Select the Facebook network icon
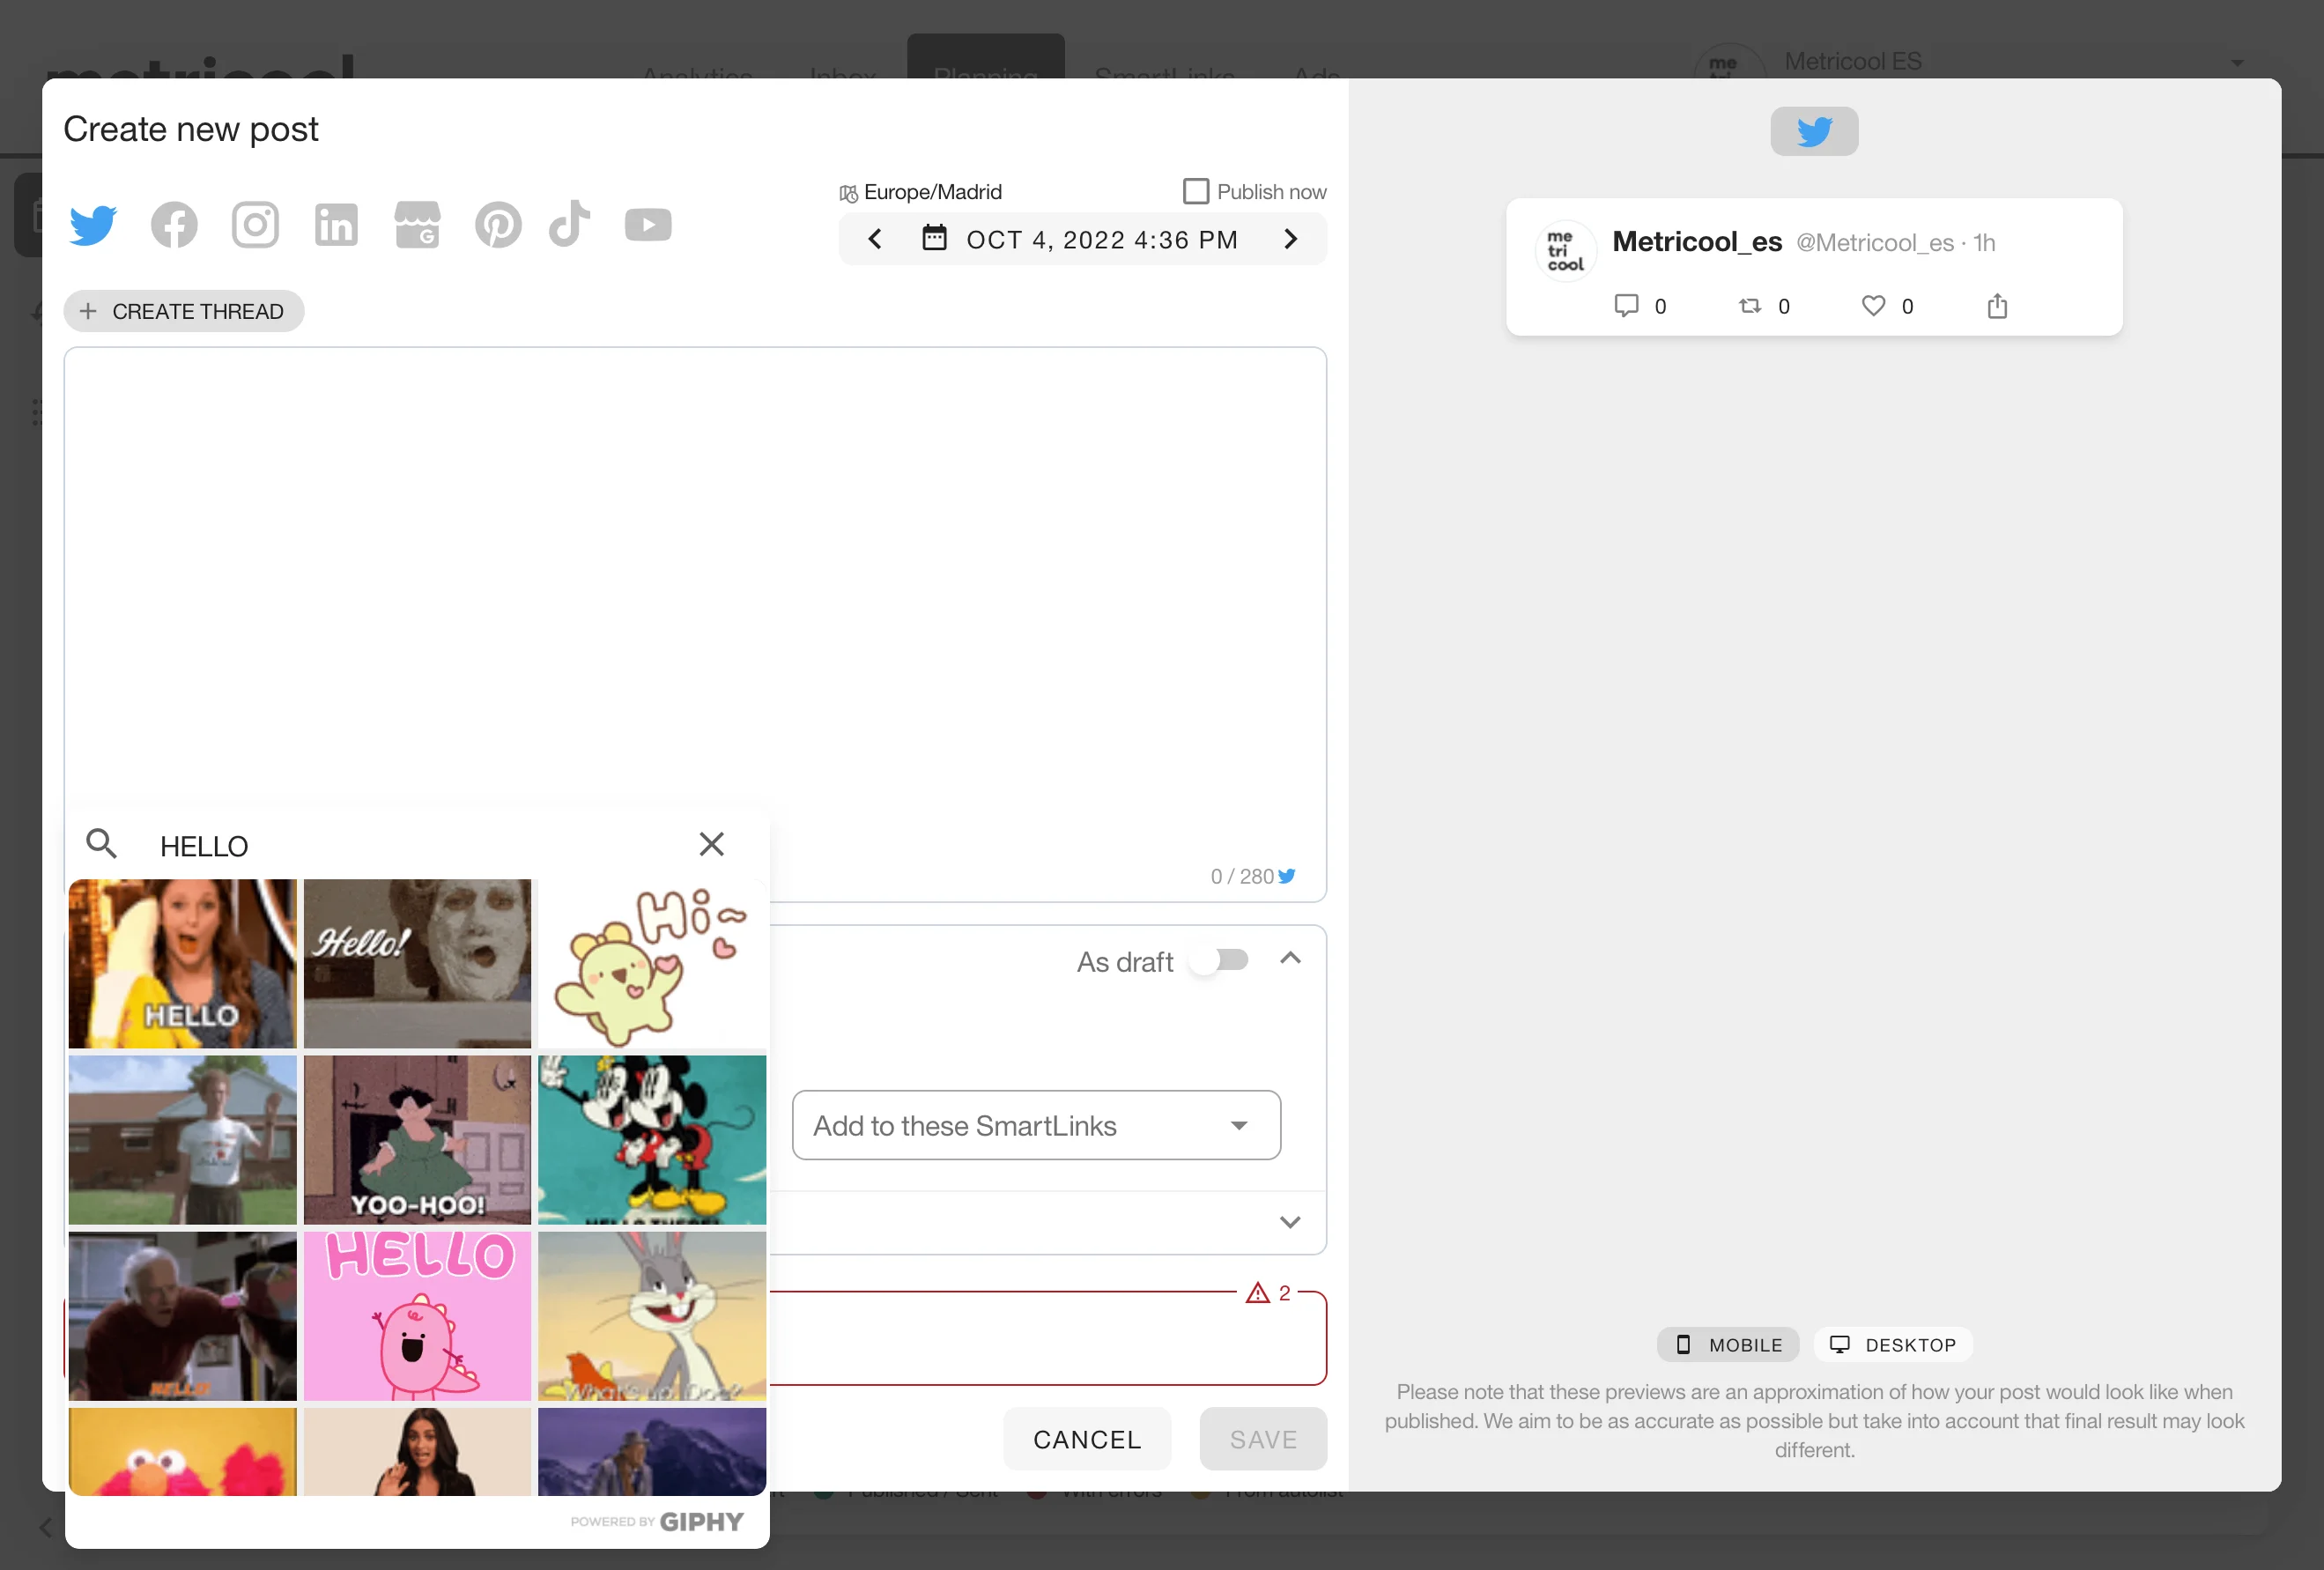Screen dimensions: 2324x1570 tap(174, 225)
